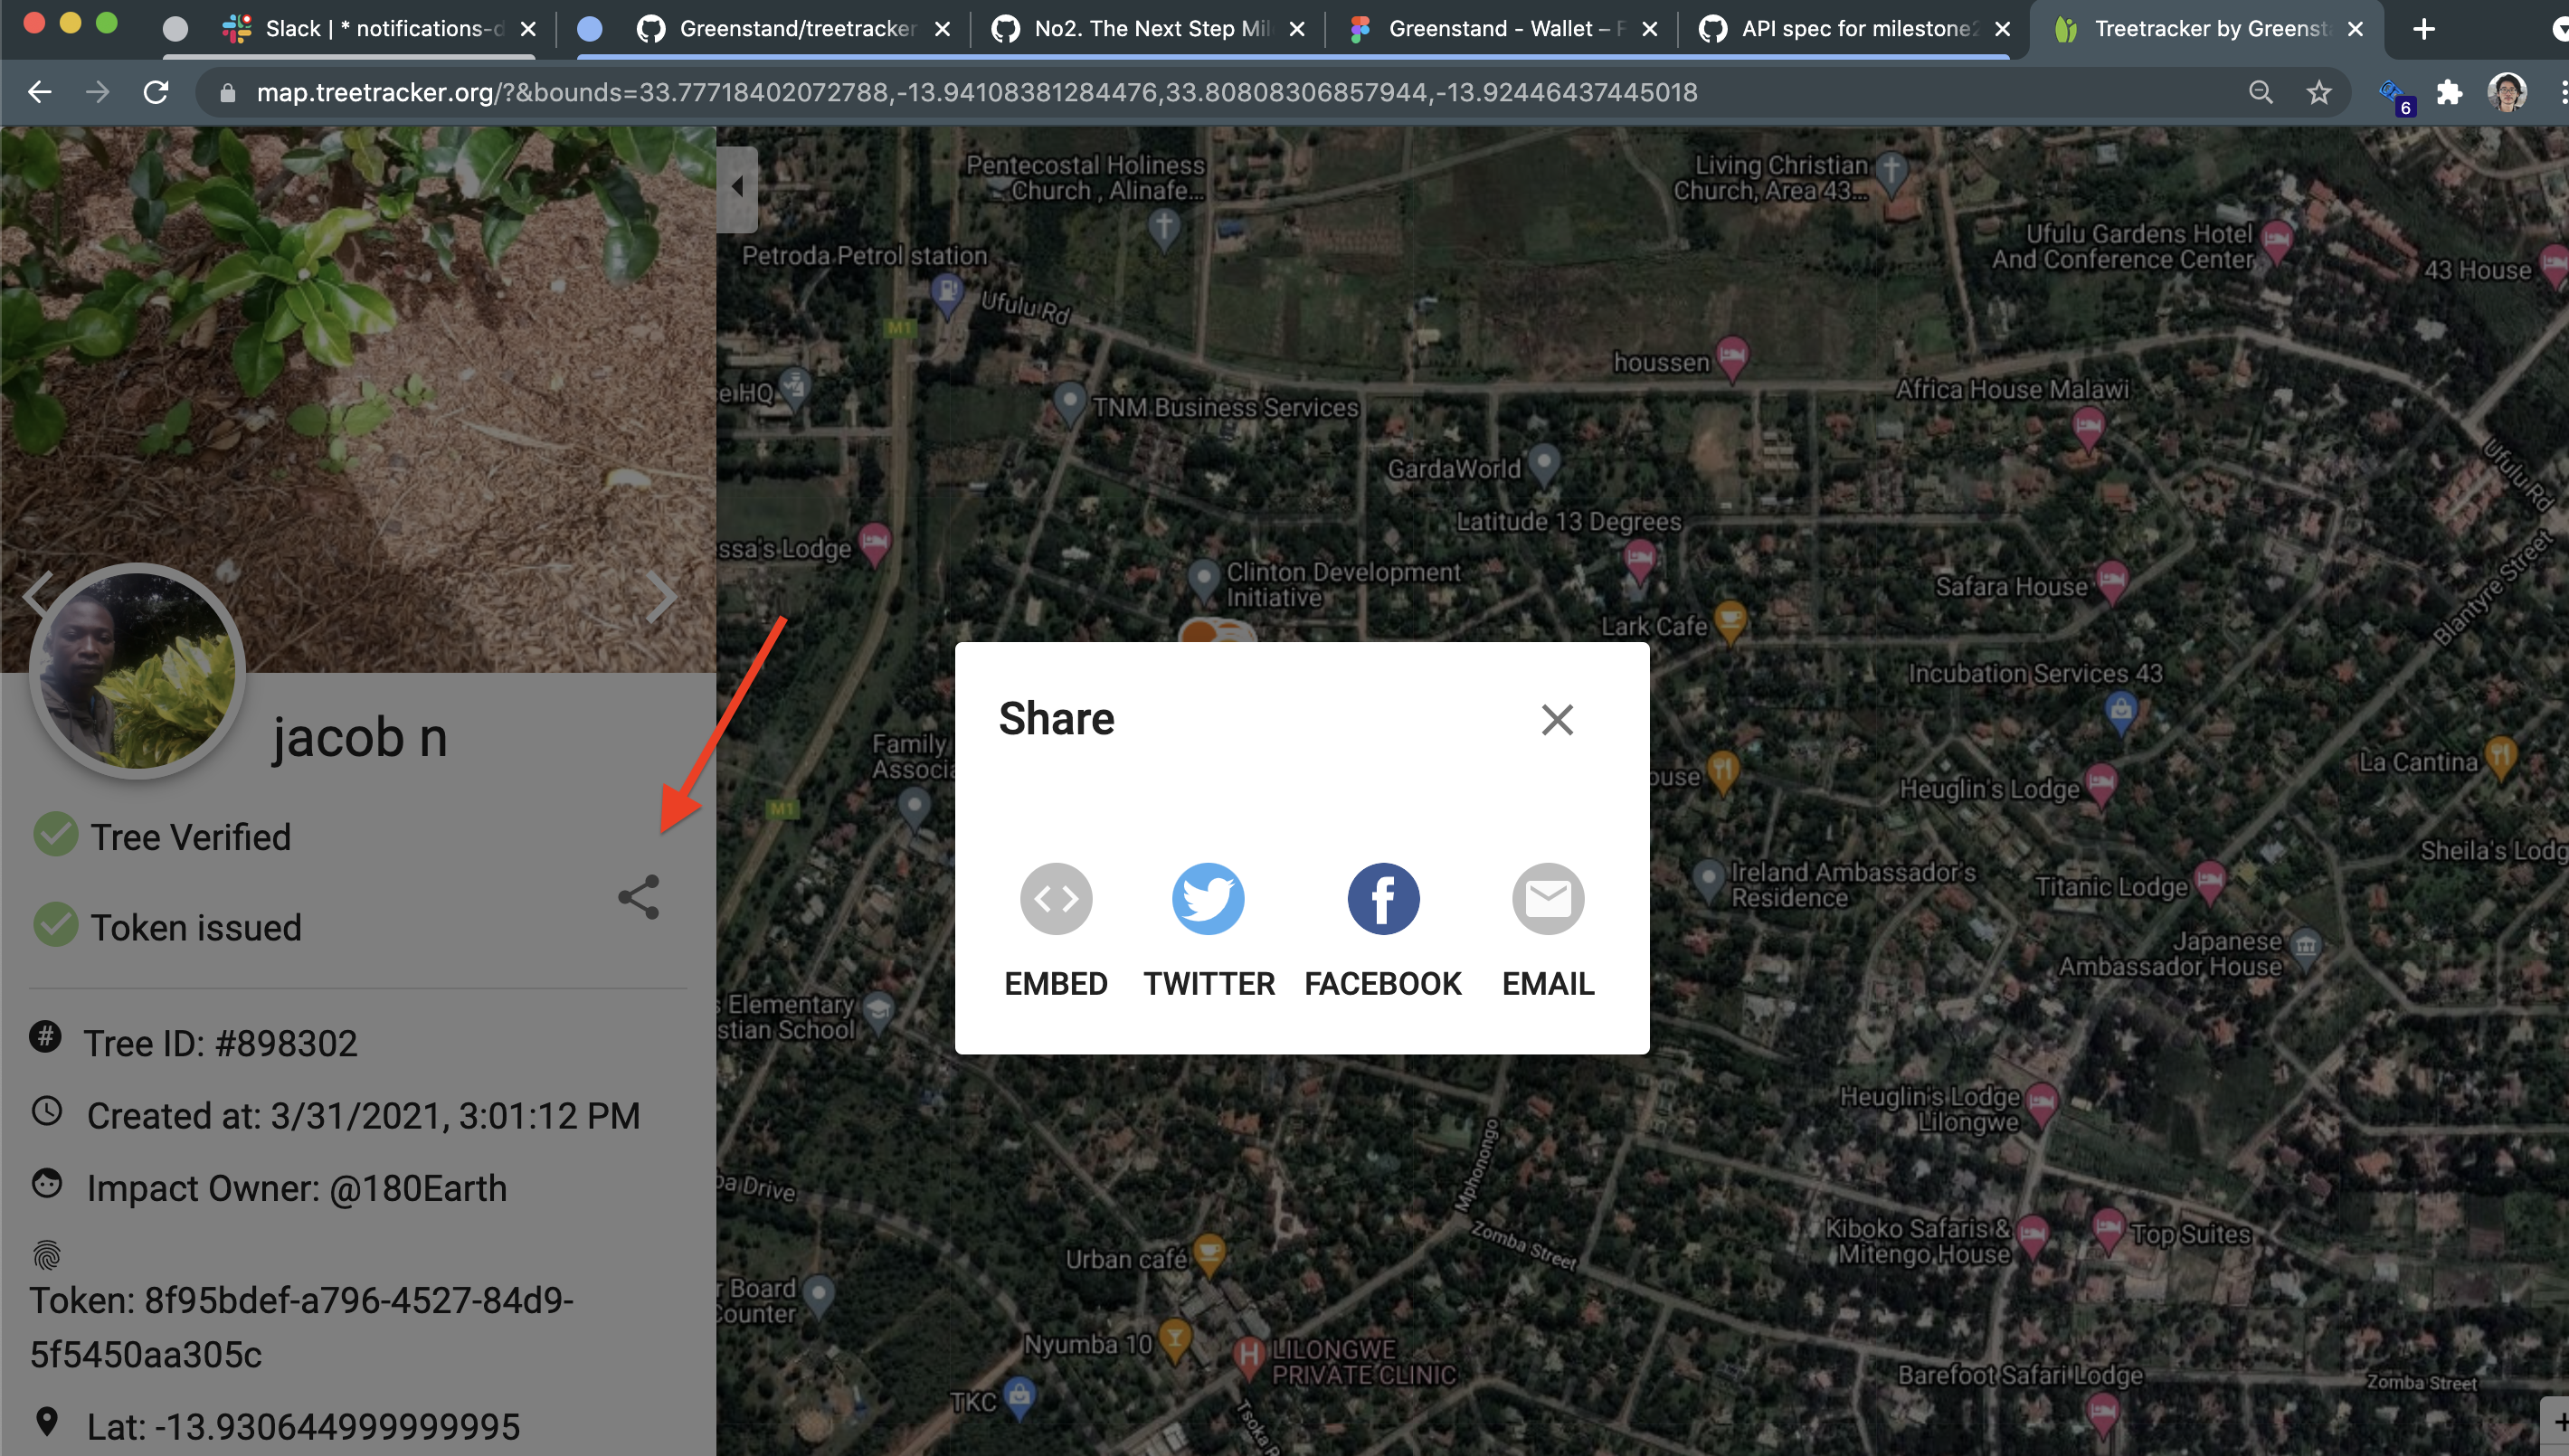Viewport: 2569px width, 1456px height.
Task: Open the browser extensions puzzle icon
Action: tap(2449, 92)
